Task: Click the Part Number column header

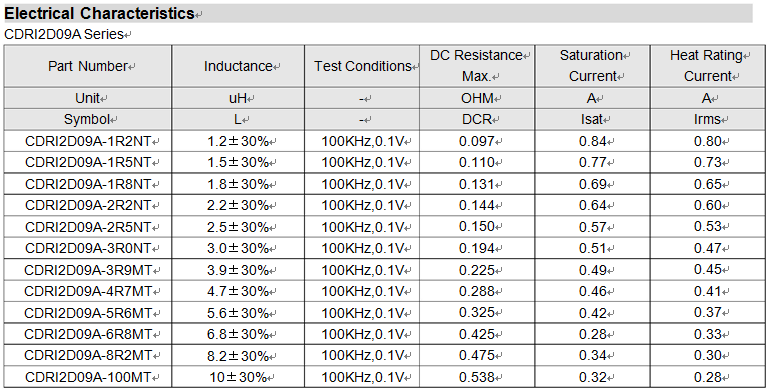Action: pyautogui.click(x=88, y=66)
